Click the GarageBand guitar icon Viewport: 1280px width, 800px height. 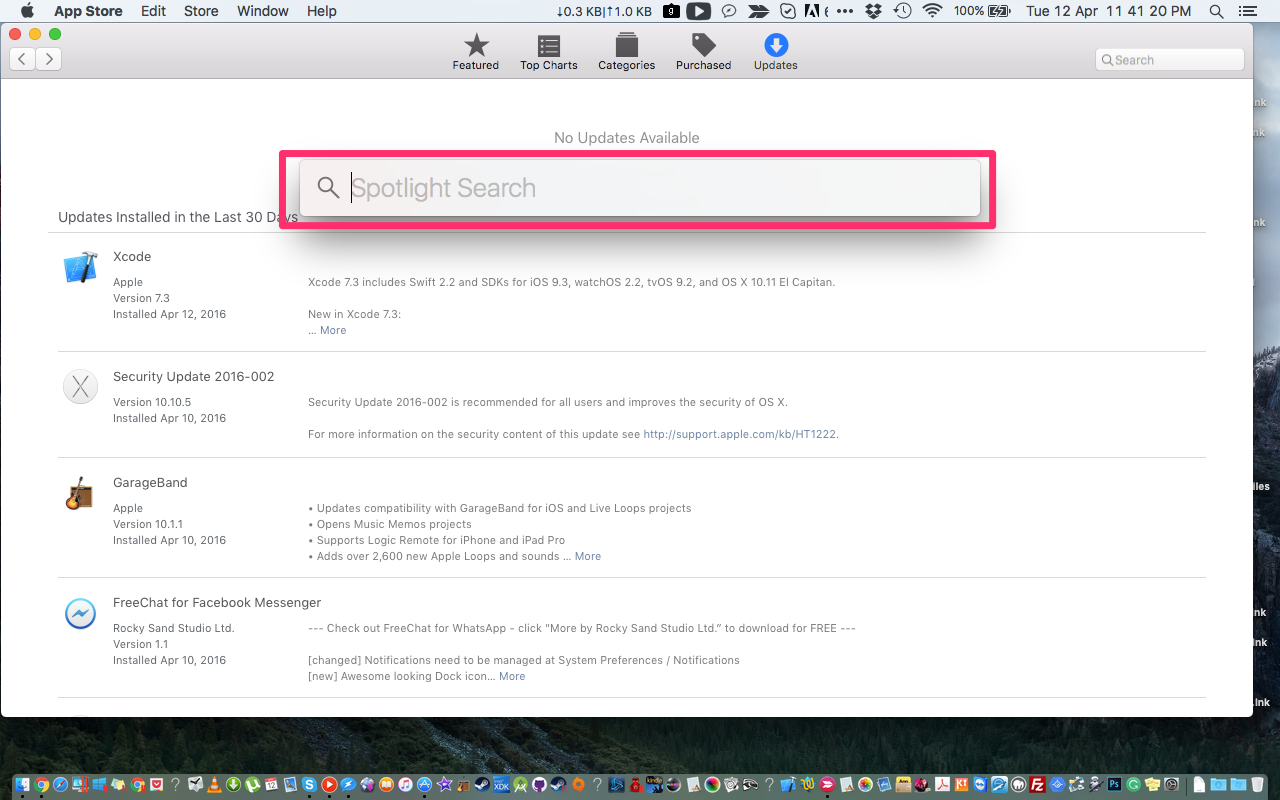tap(80, 493)
